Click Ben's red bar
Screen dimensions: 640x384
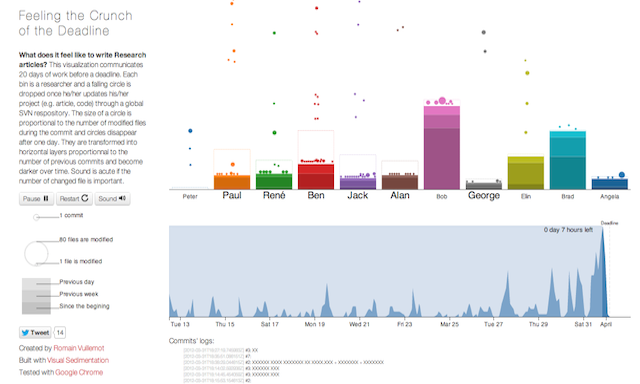(x=316, y=177)
